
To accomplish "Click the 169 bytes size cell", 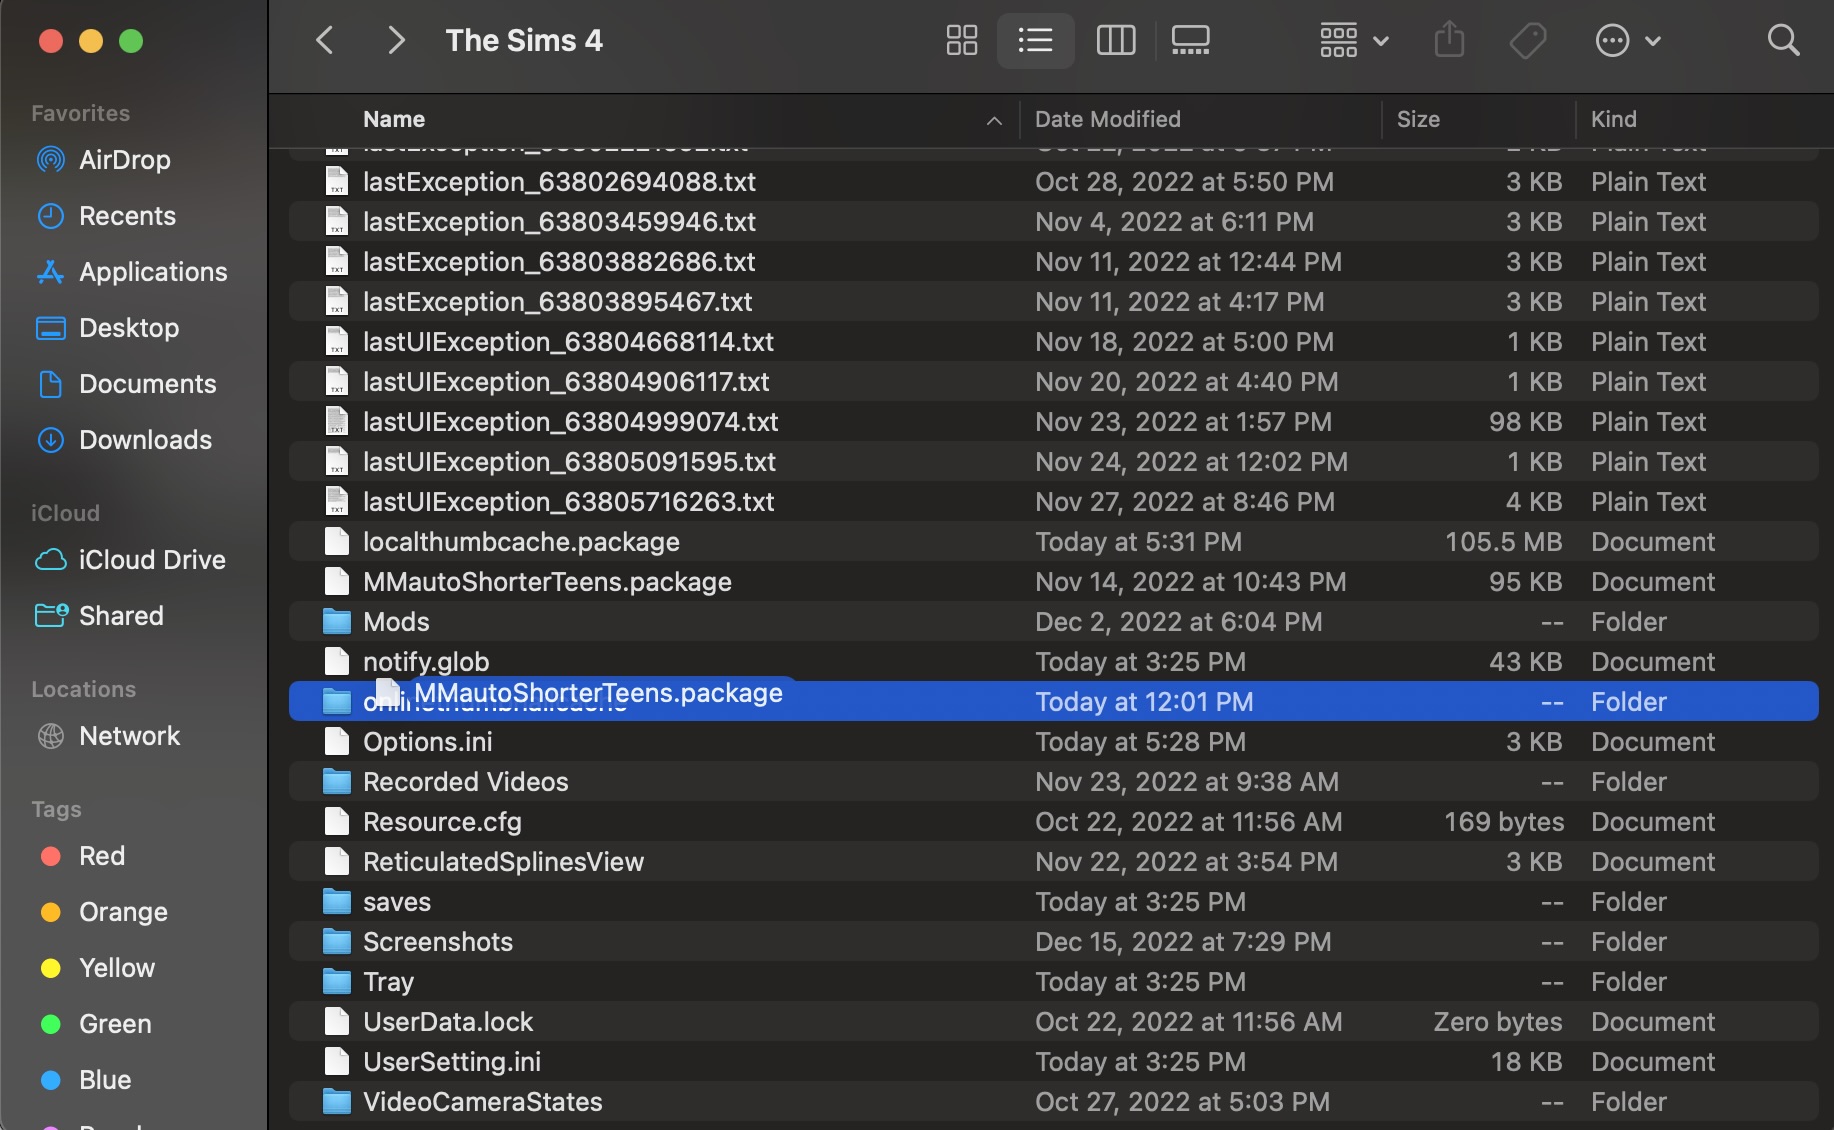I will click(x=1503, y=822).
